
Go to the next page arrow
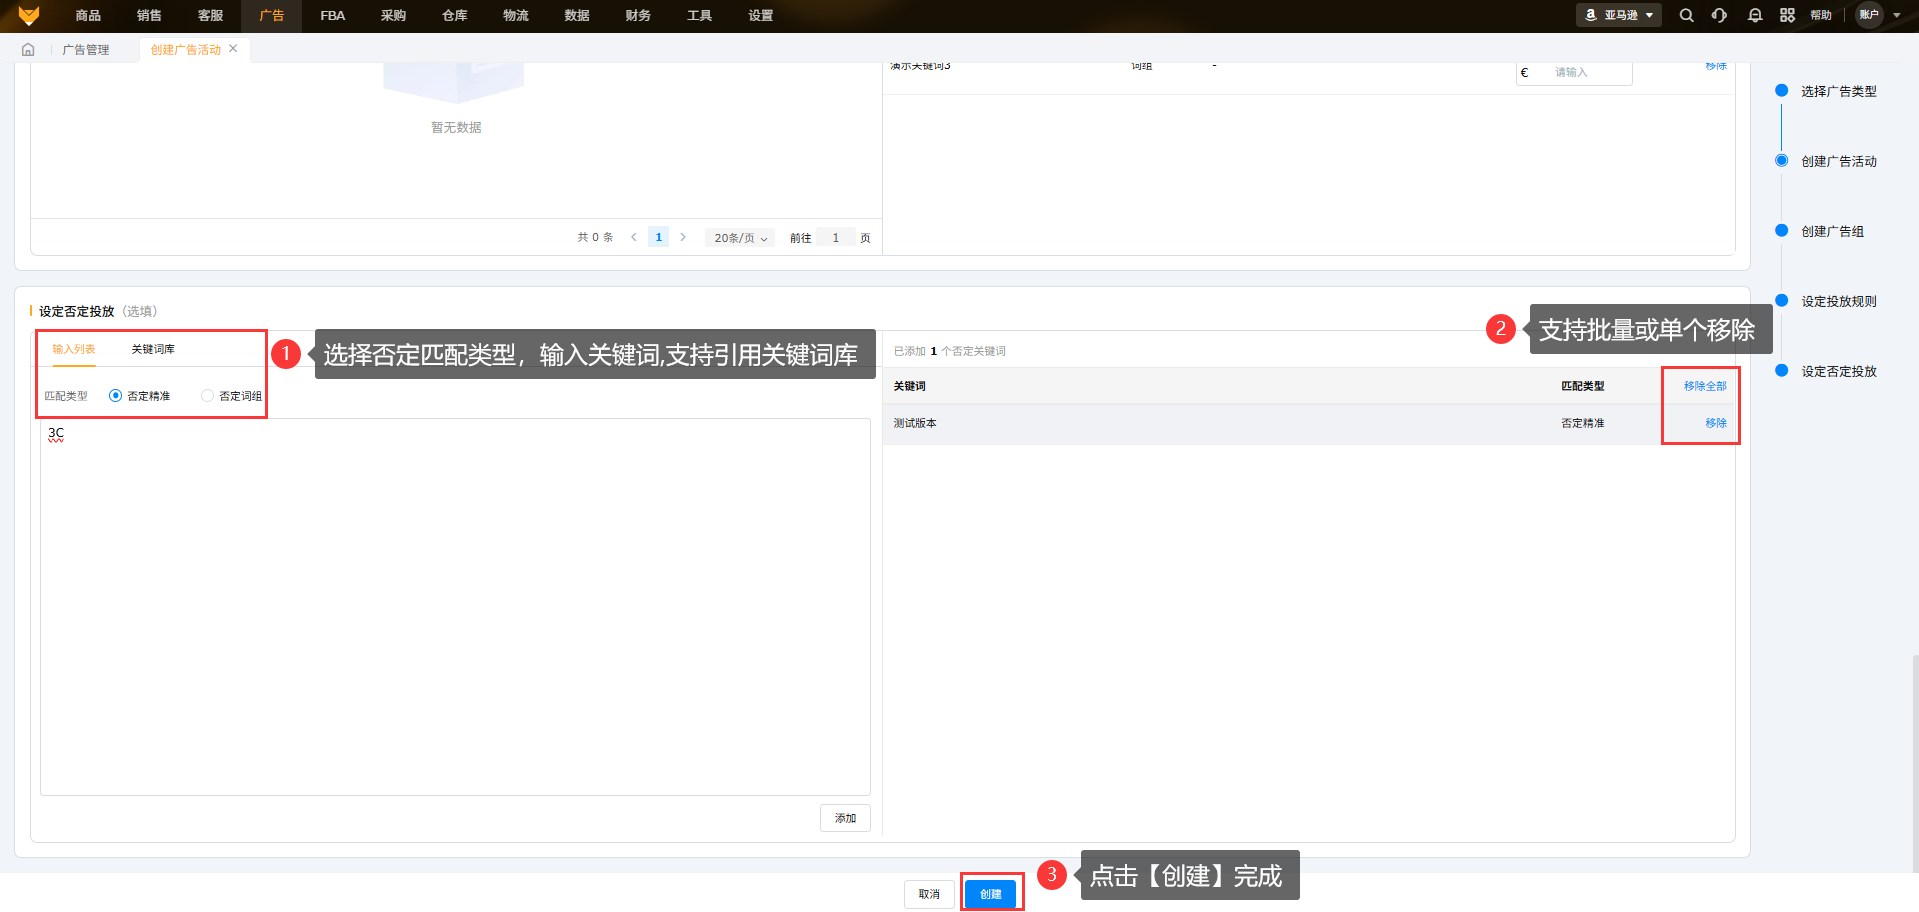683,237
